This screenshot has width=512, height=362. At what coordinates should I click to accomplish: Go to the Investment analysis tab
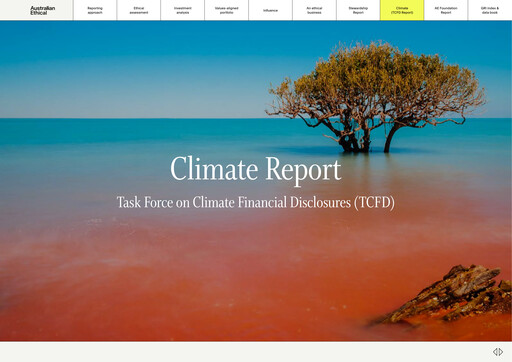pyautogui.click(x=183, y=10)
